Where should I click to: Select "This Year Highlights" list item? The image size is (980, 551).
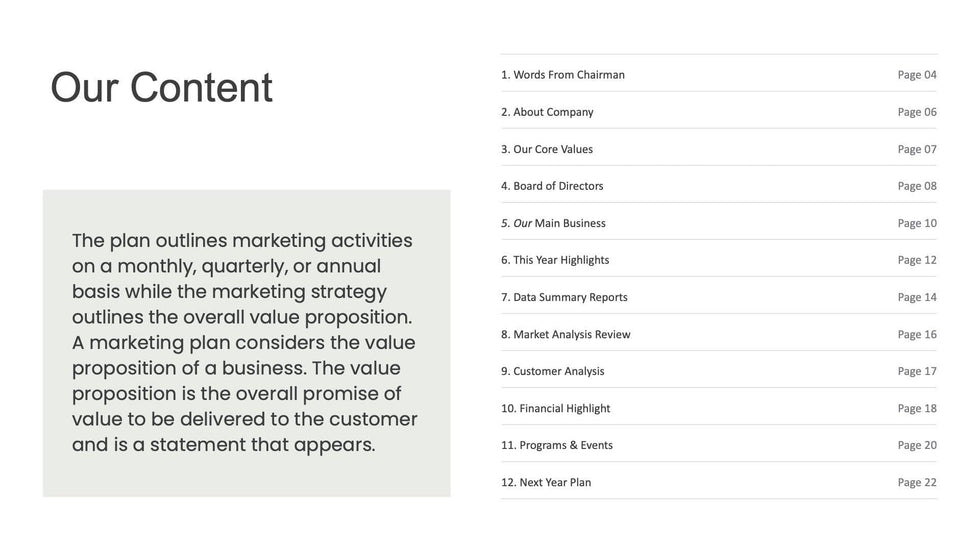[555, 260]
